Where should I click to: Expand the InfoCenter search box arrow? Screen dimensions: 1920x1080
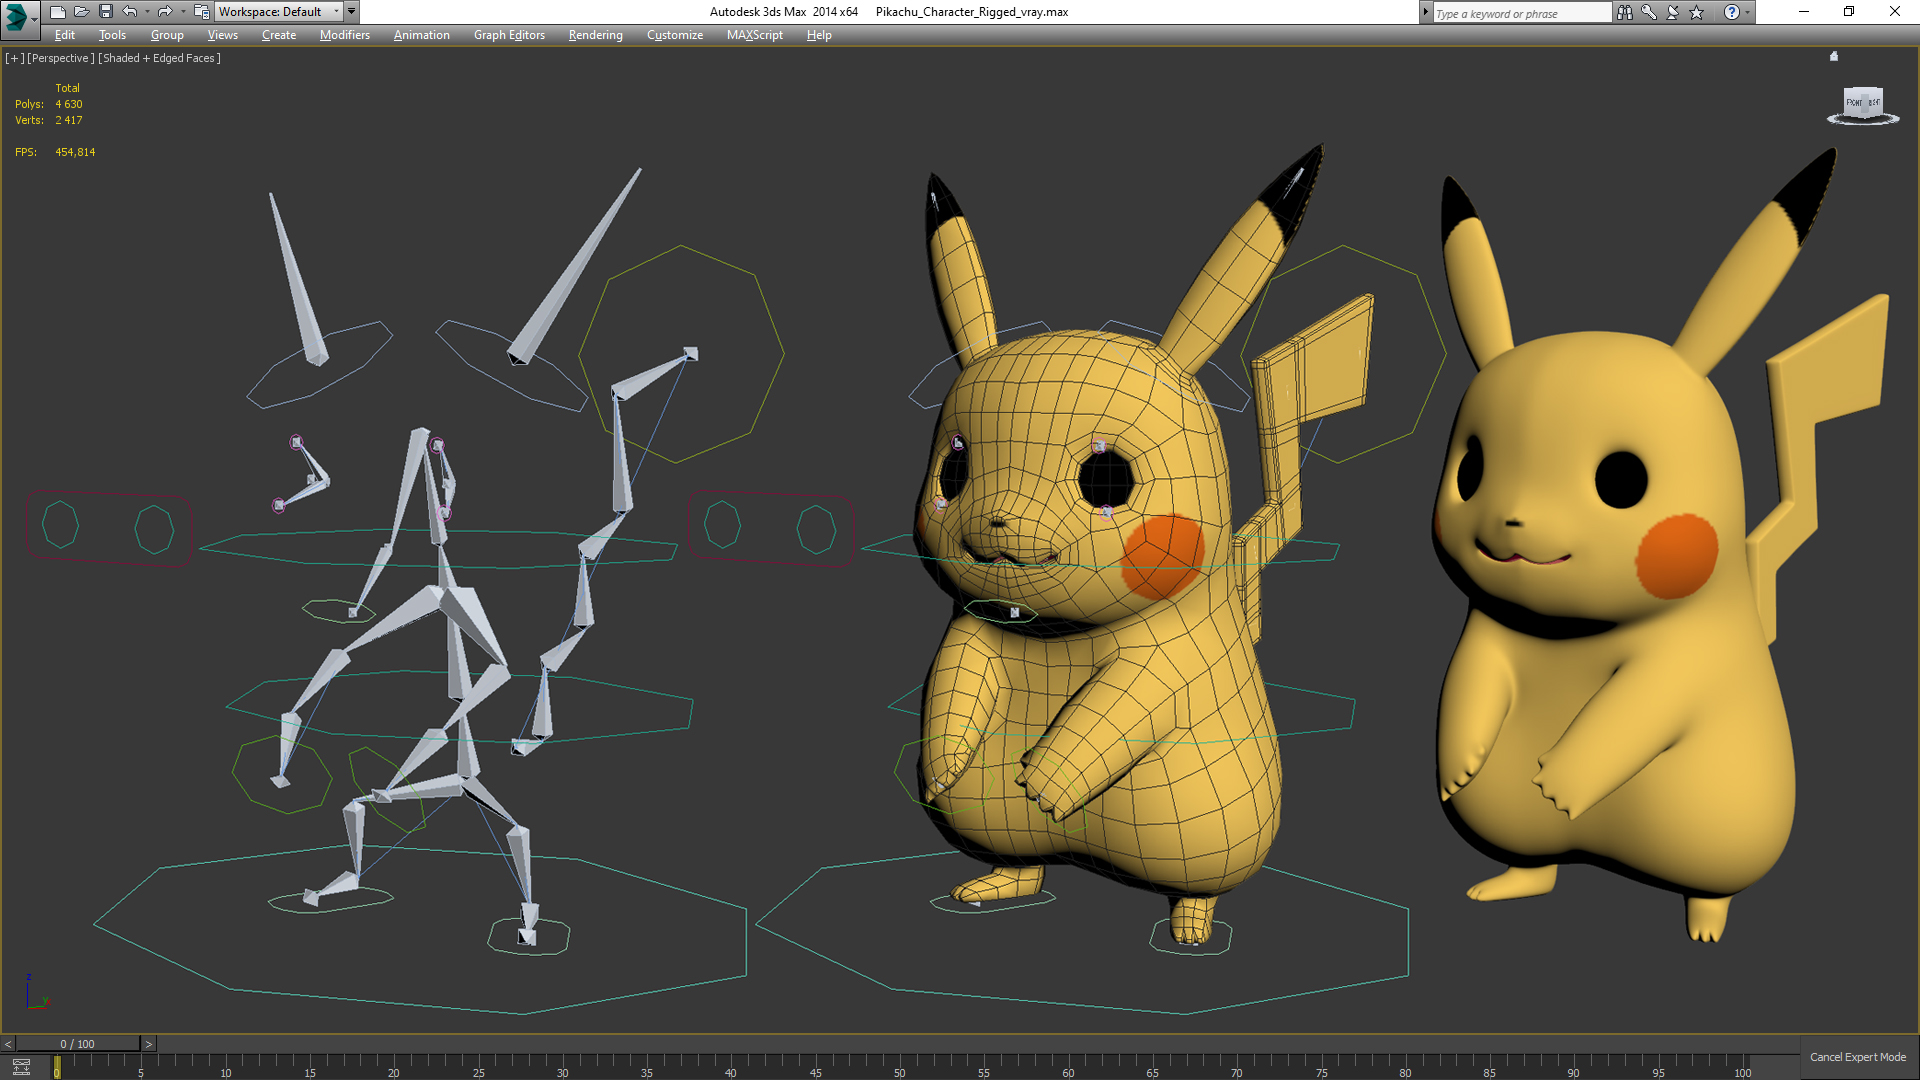1425,12
